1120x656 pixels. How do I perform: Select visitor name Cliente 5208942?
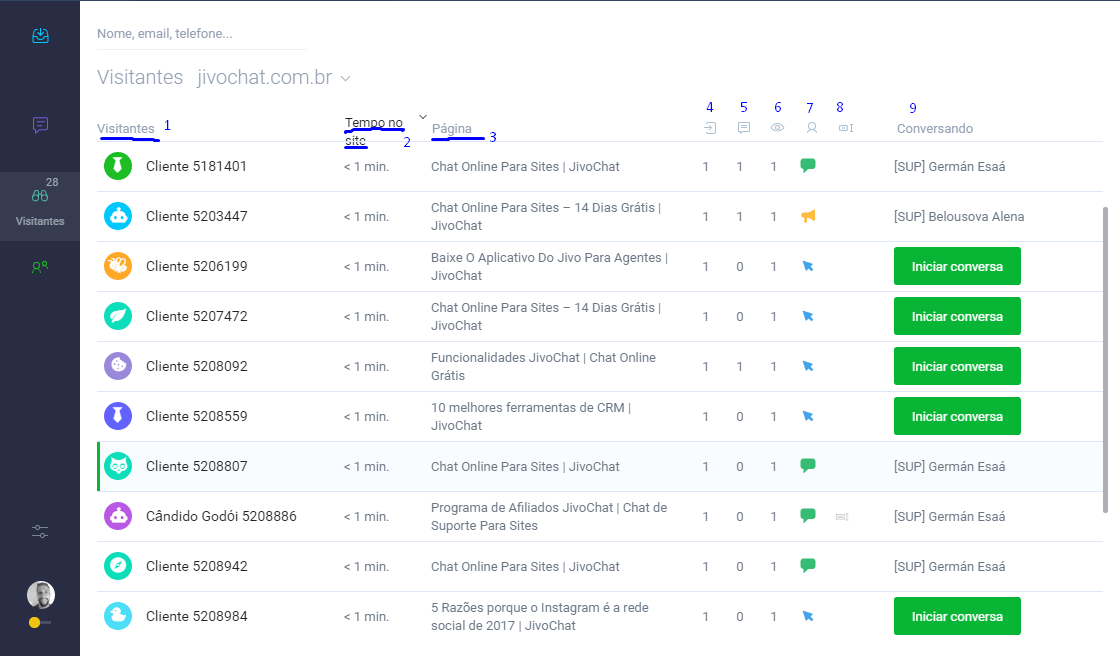tap(196, 567)
